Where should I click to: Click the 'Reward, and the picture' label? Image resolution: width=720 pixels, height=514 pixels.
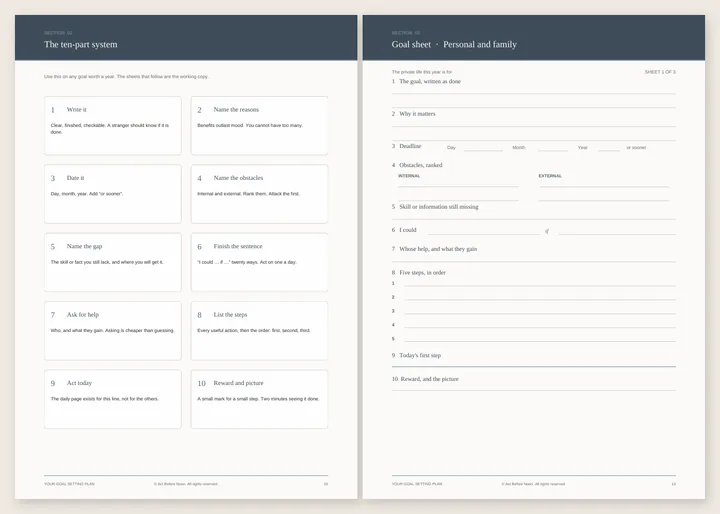429,379
